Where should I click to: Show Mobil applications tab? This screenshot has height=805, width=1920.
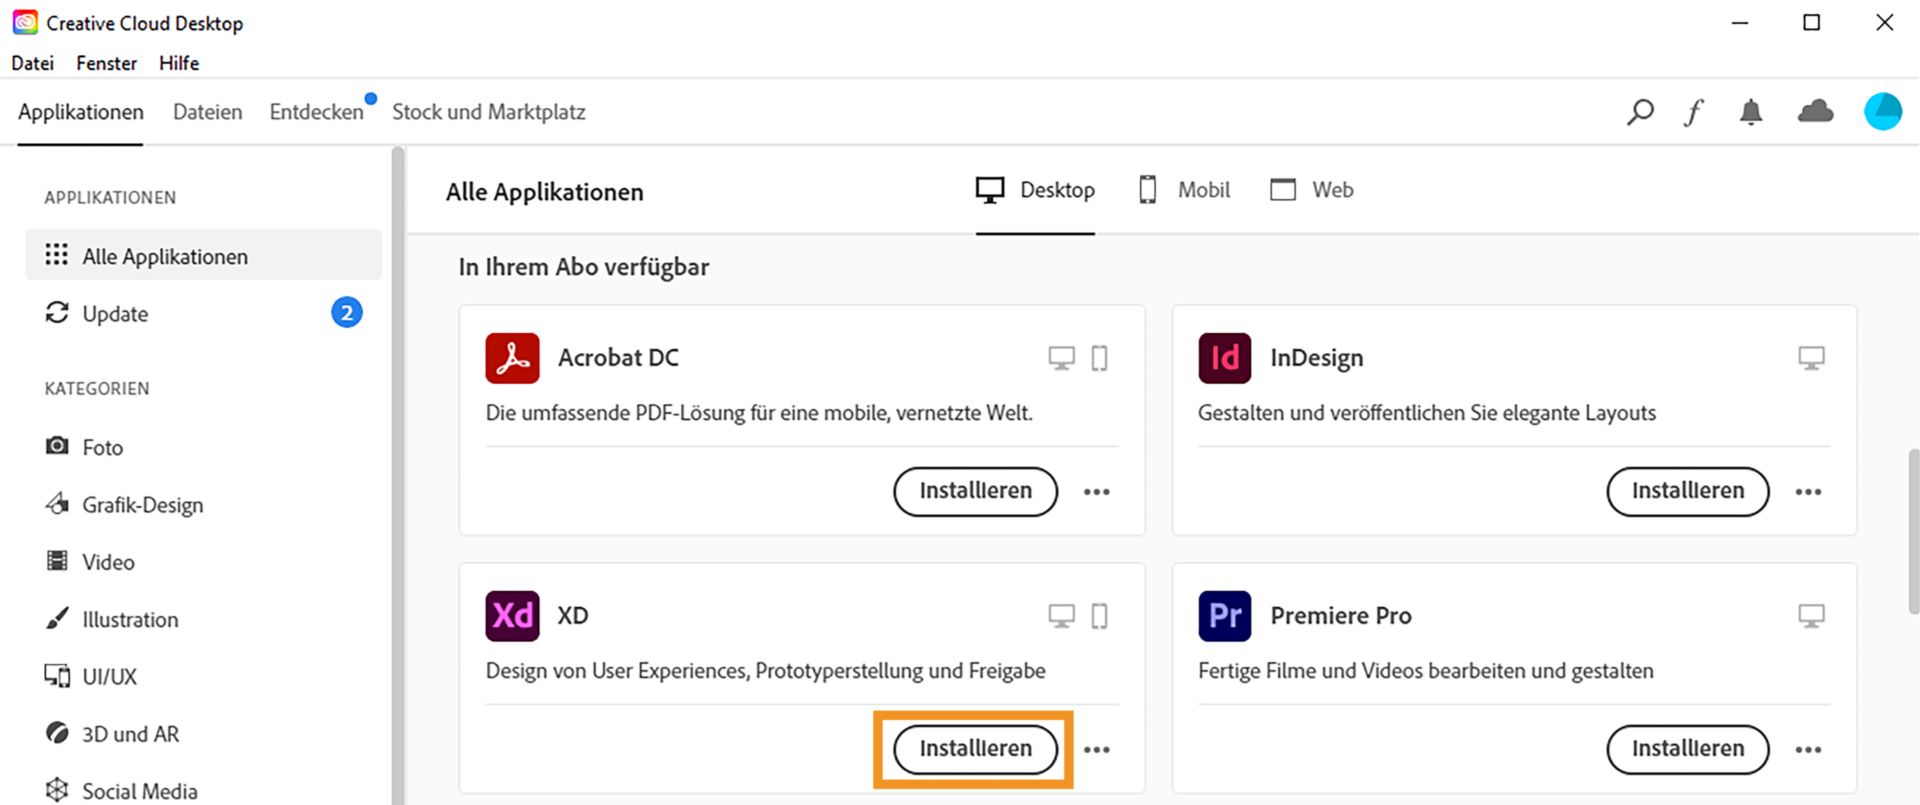click(x=1184, y=190)
